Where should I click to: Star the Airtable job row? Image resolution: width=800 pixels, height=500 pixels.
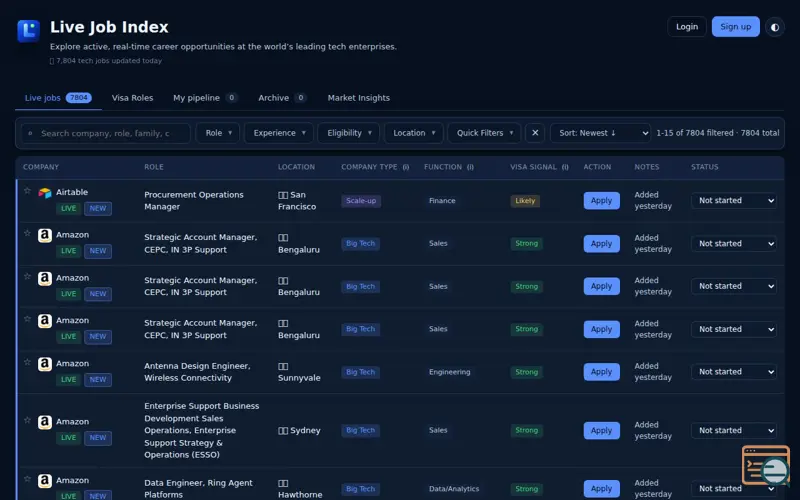28,191
